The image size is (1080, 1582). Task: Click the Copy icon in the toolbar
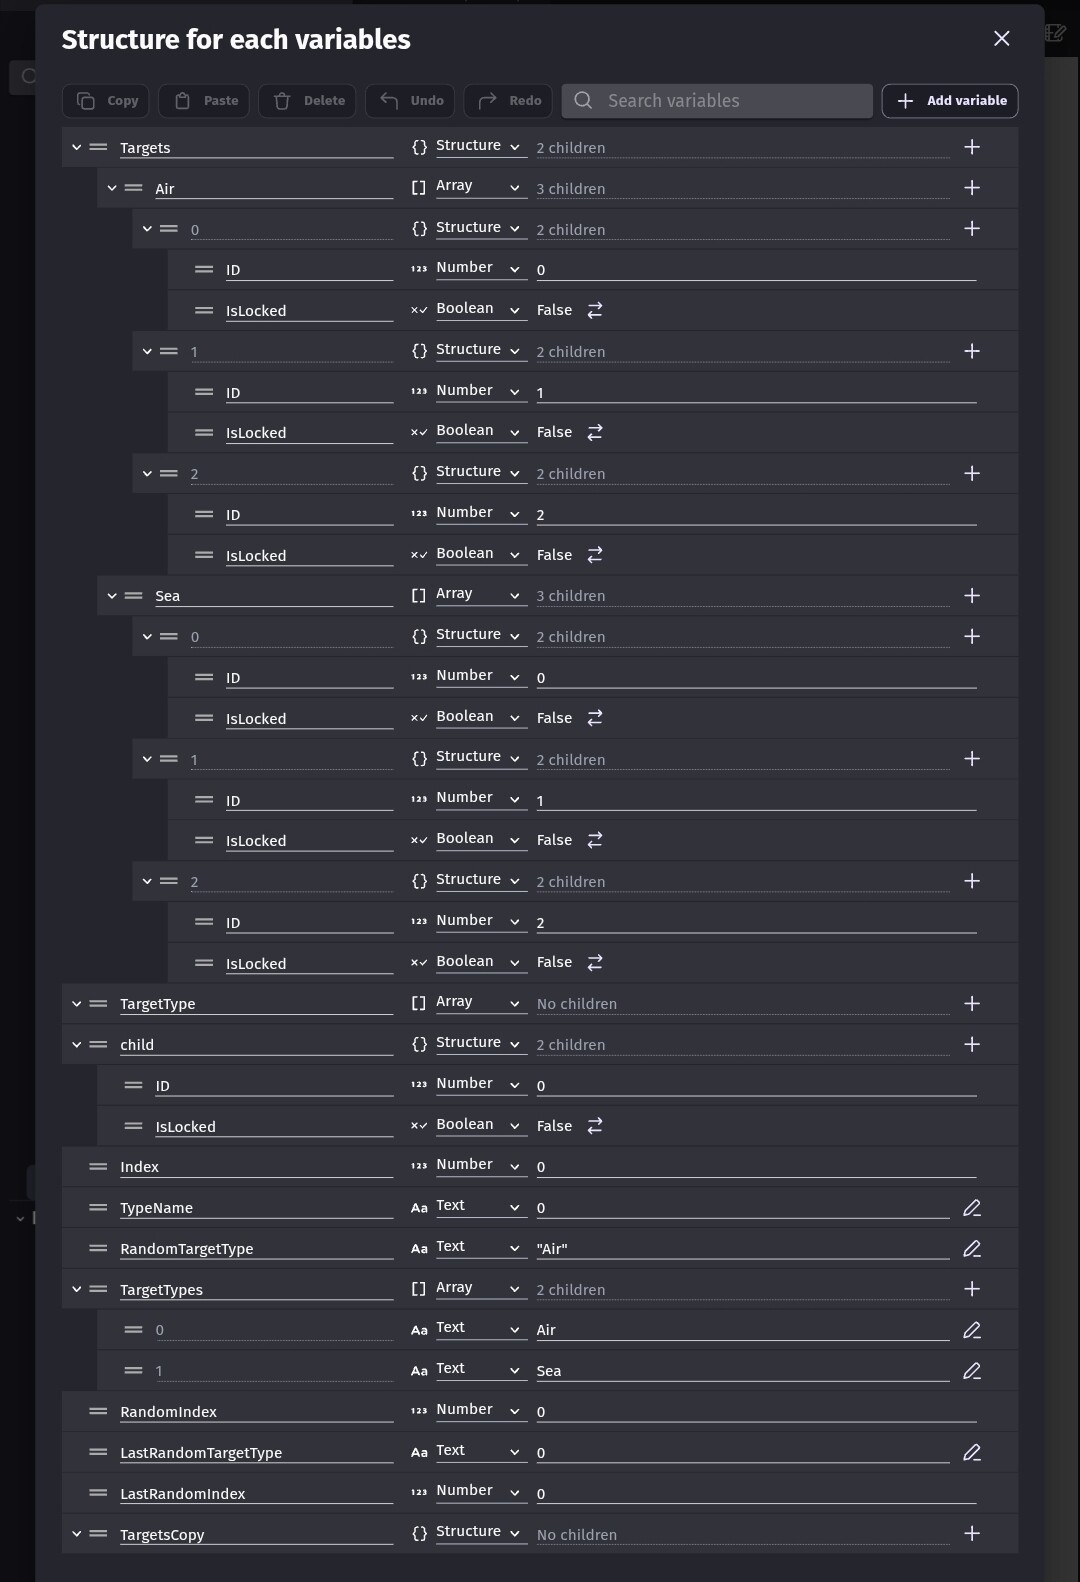click(x=86, y=101)
